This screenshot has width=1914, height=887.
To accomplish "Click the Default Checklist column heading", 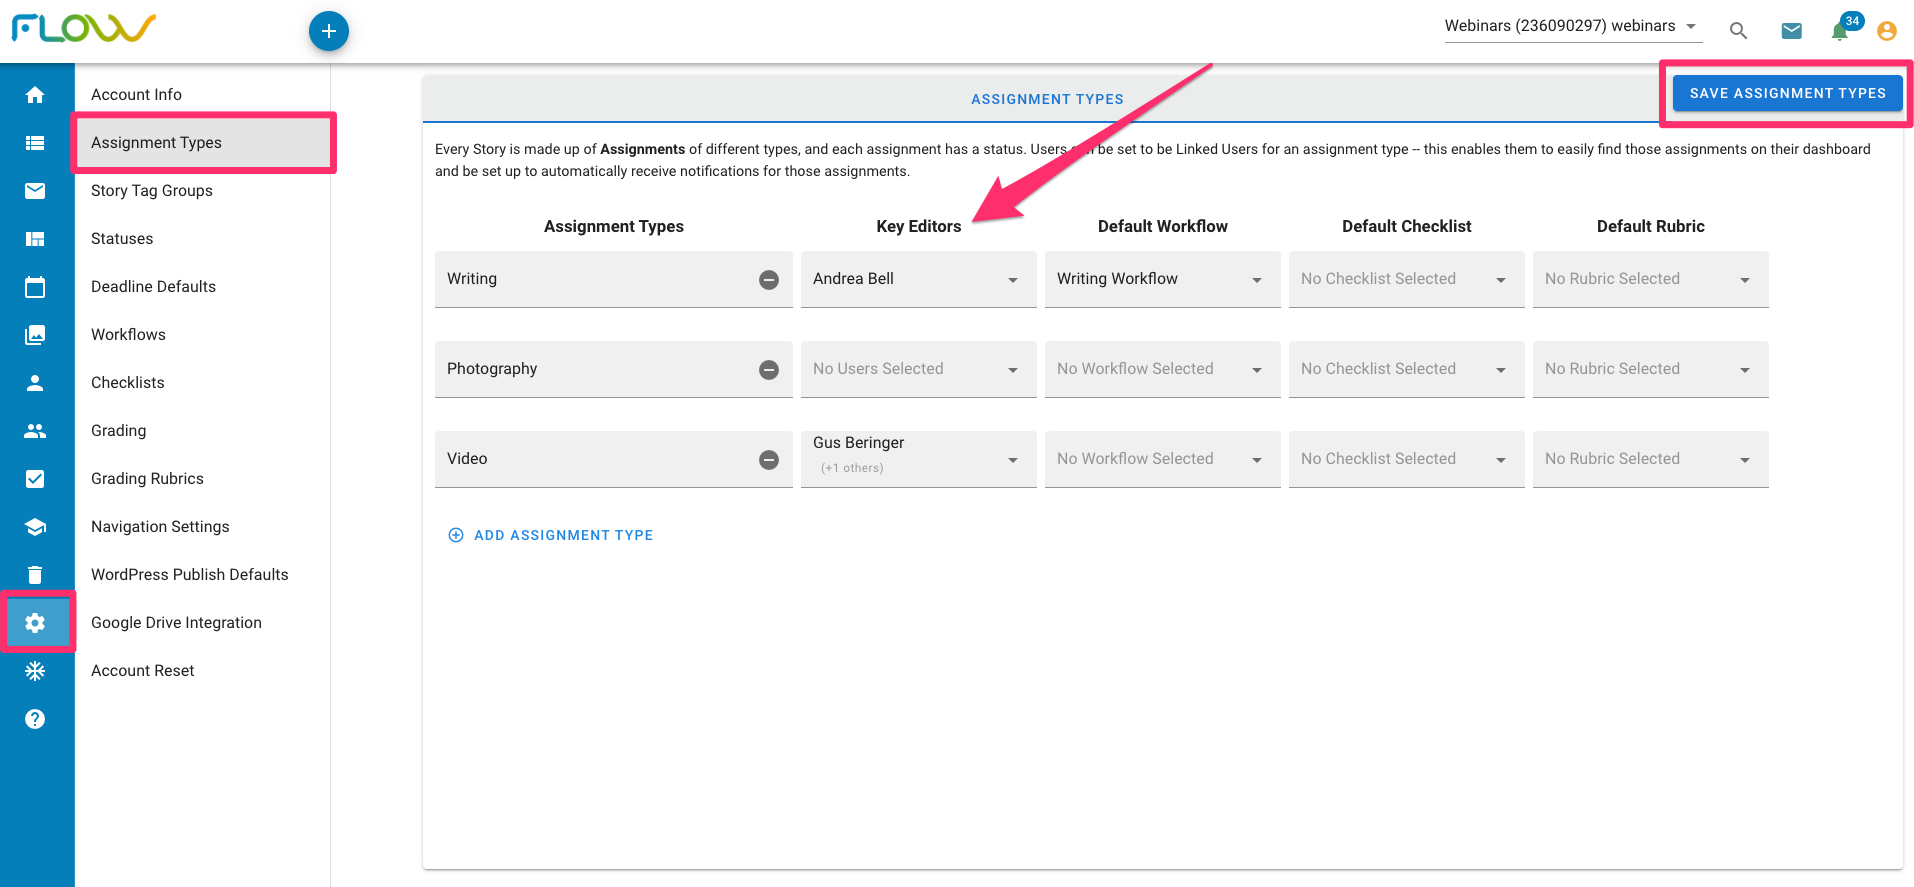I will click(1406, 227).
